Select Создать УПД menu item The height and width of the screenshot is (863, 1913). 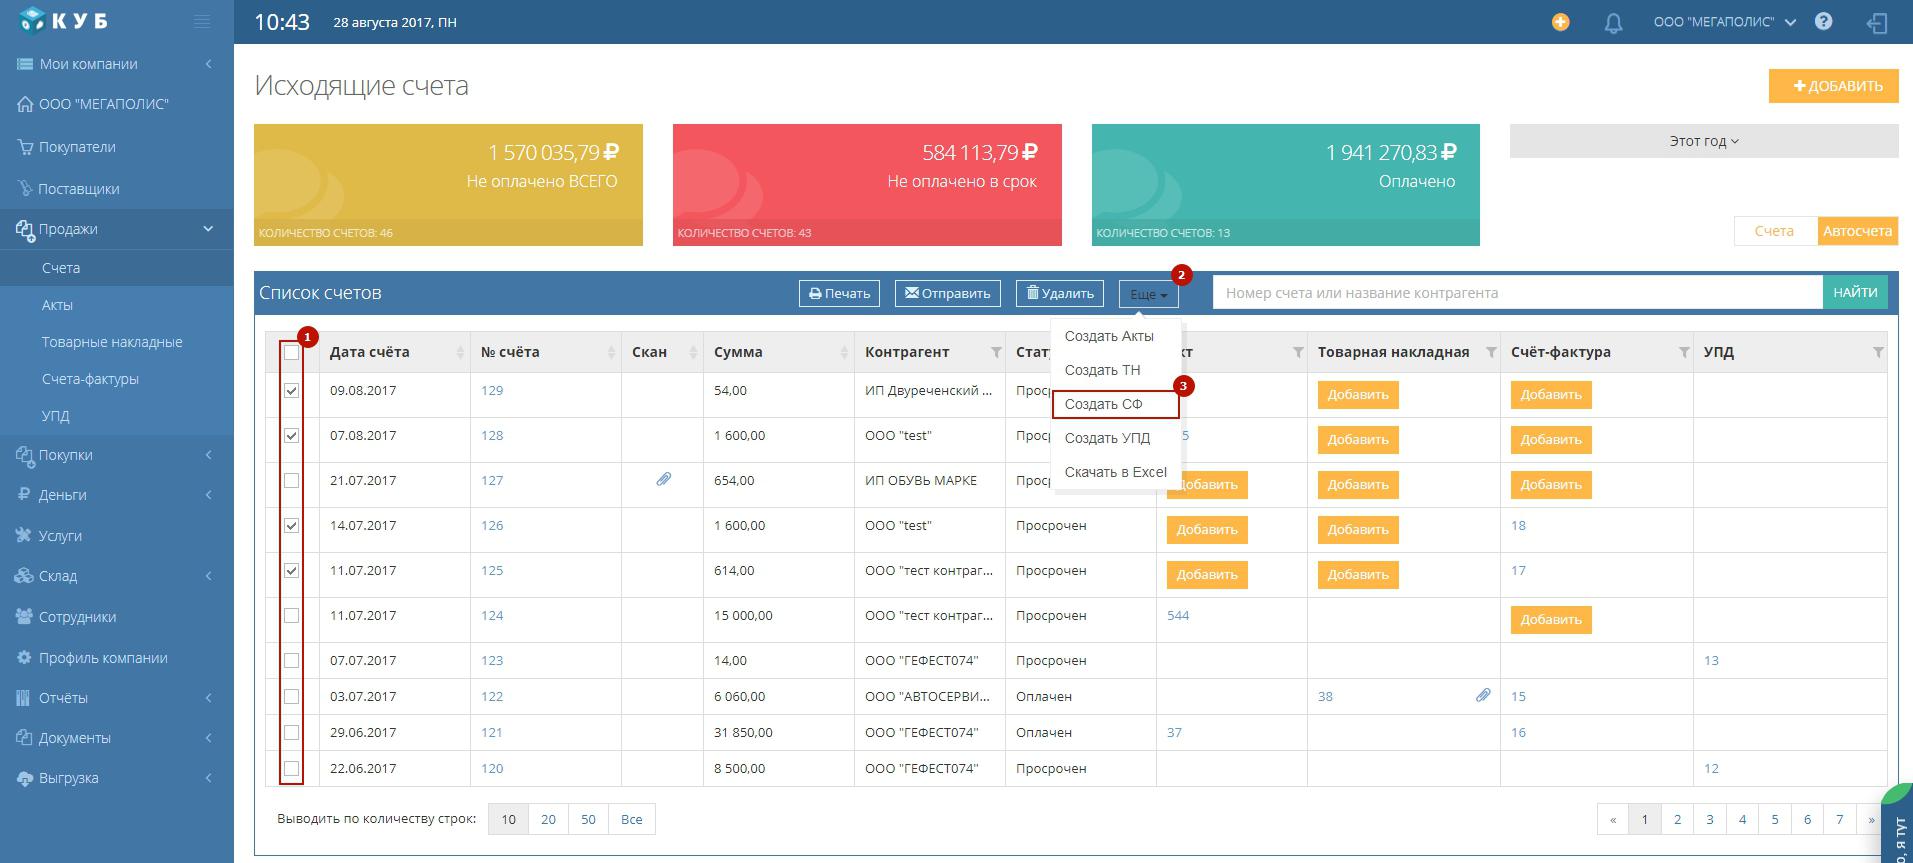pyautogui.click(x=1116, y=438)
